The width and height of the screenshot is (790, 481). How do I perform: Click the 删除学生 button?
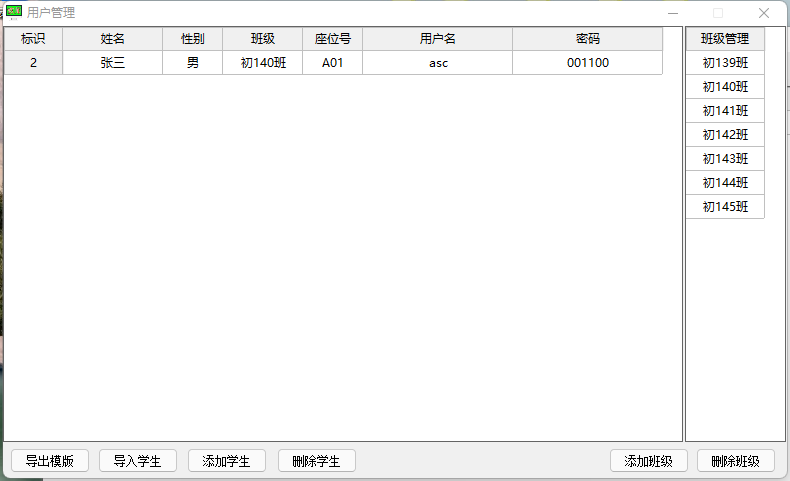click(x=316, y=460)
